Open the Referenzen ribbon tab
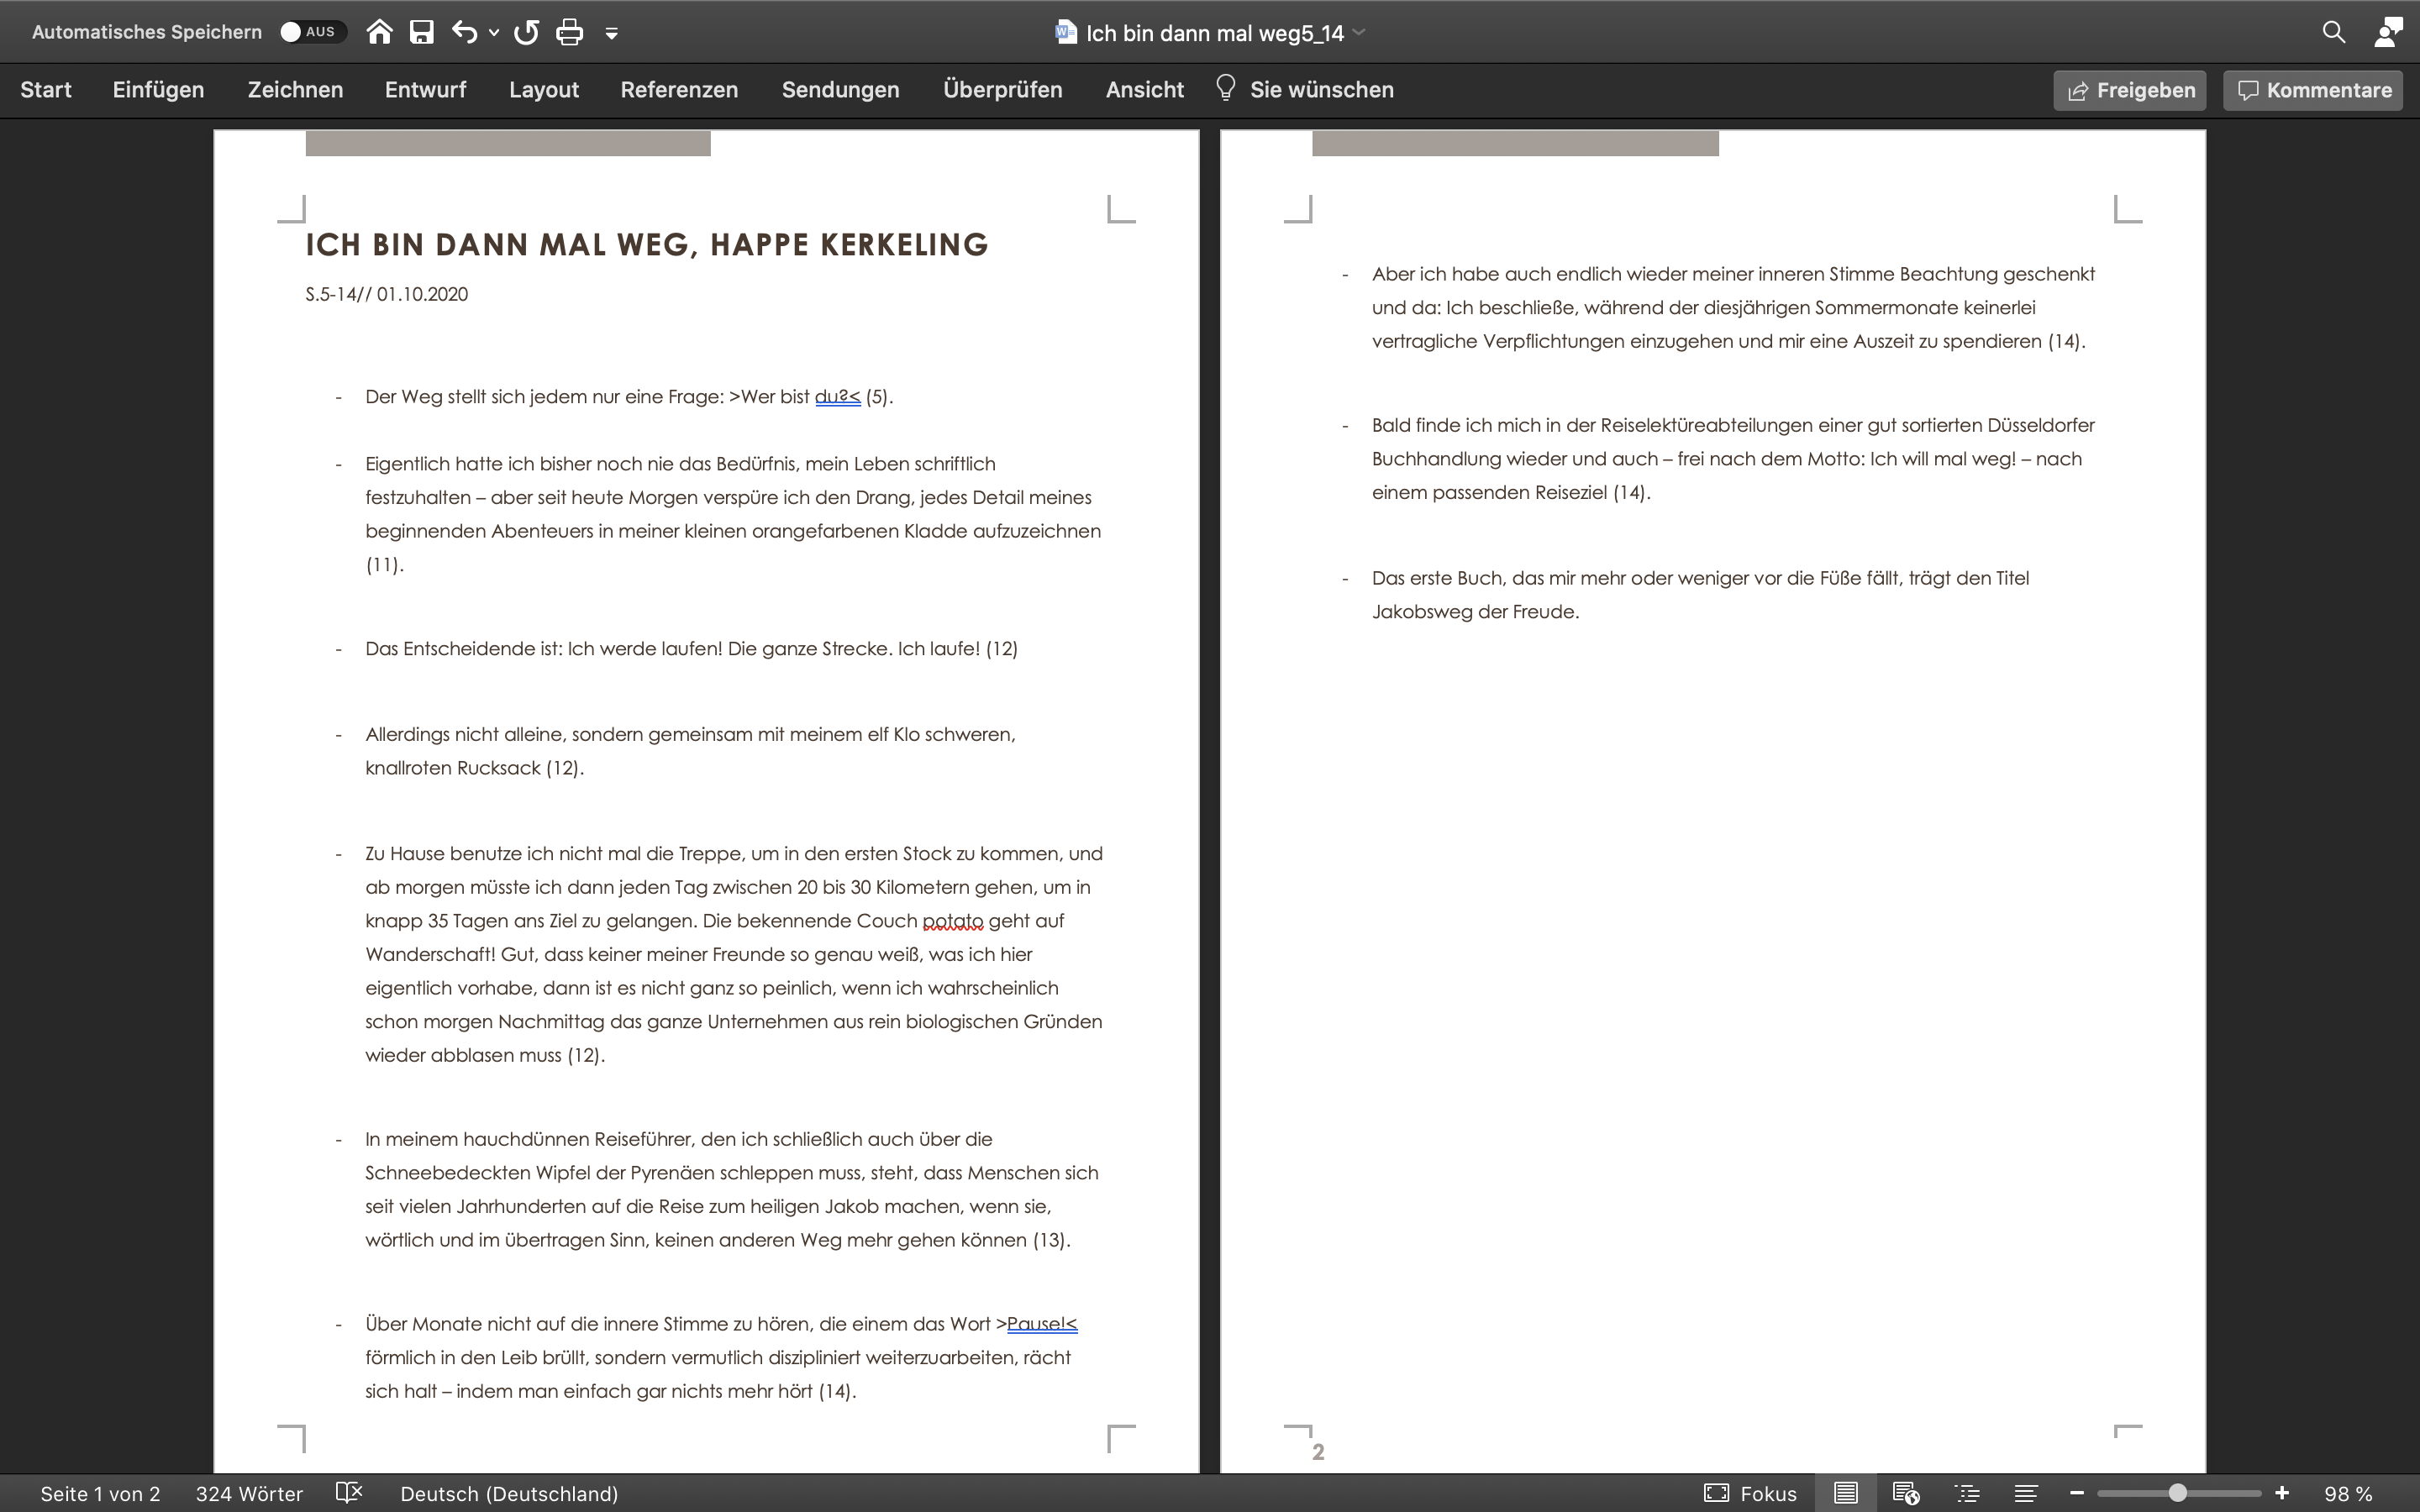The width and height of the screenshot is (2420, 1512). 679,90
